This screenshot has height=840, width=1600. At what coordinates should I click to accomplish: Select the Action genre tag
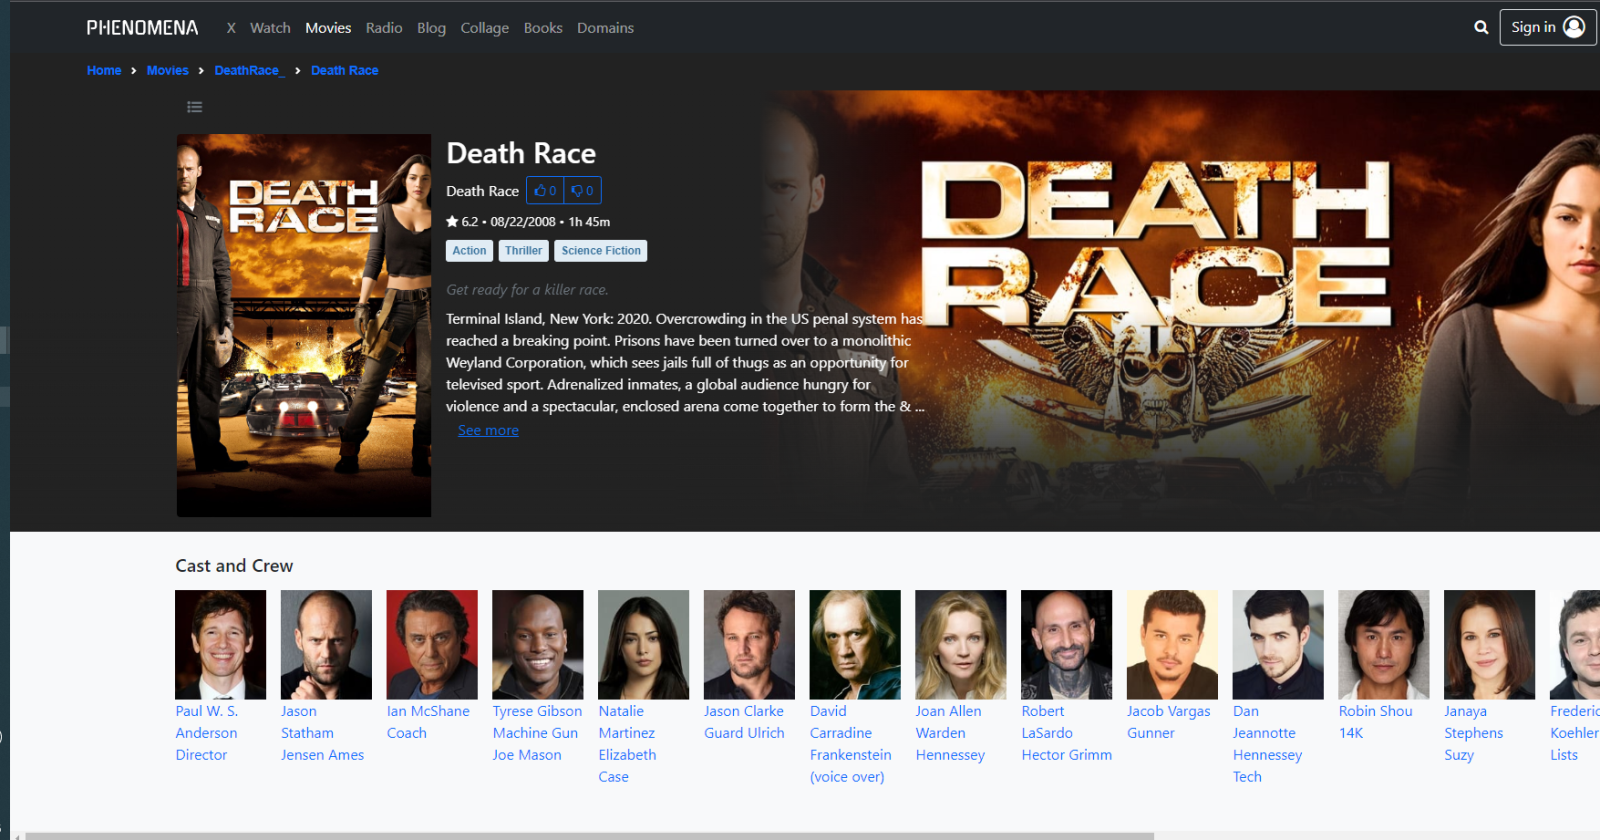coord(469,251)
